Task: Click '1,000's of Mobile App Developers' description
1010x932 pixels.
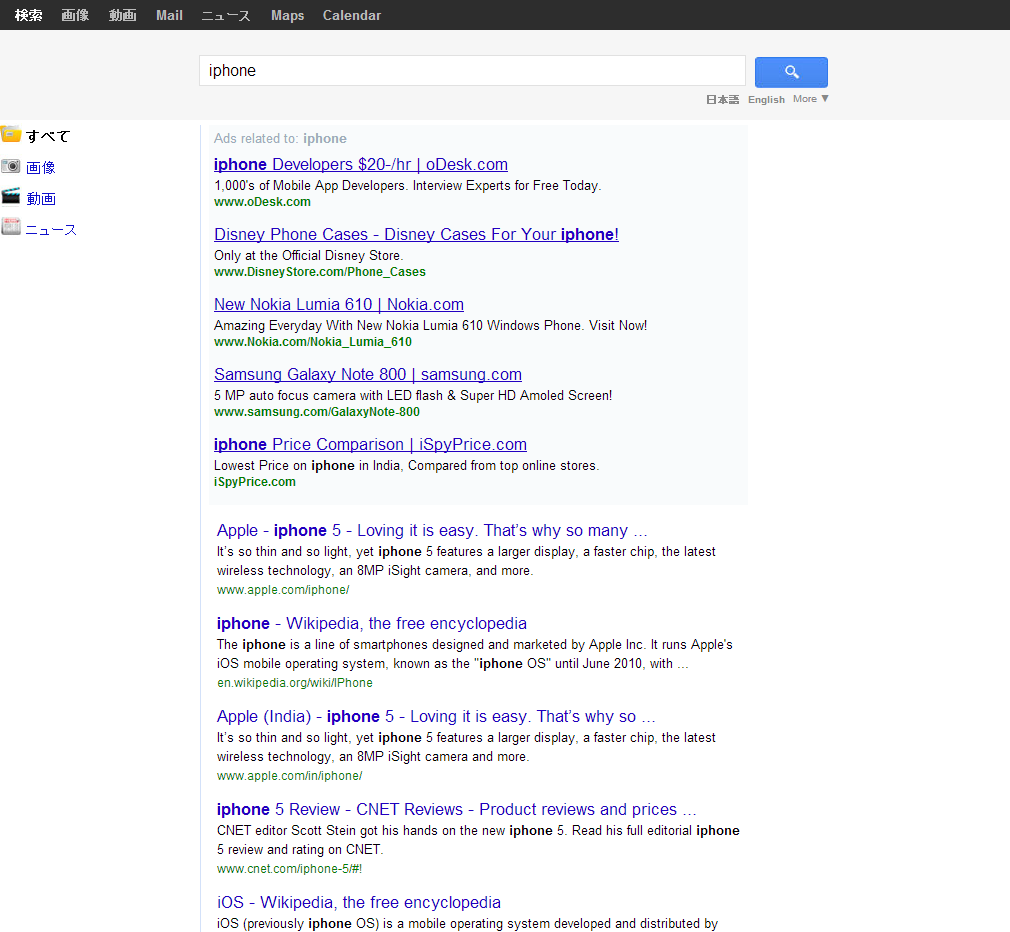Action: [x=408, y=185]
